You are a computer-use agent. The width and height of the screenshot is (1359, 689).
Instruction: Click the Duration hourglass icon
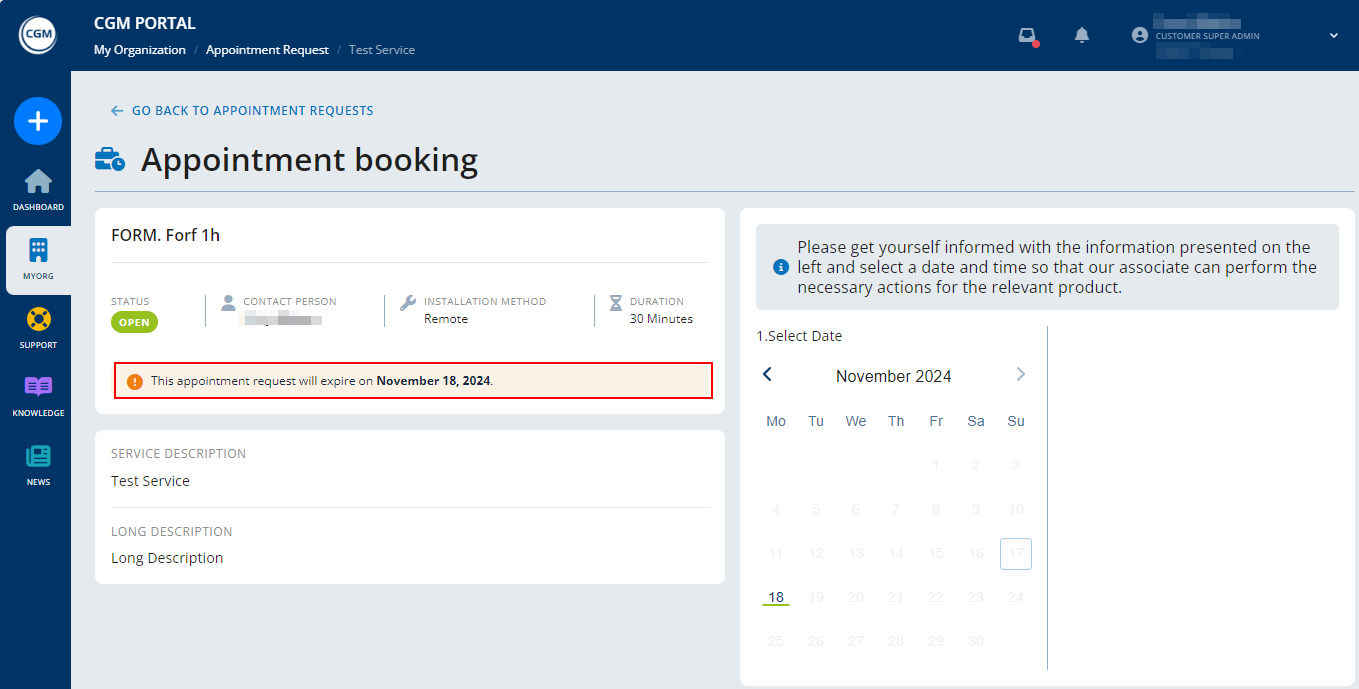coord(617,302)
